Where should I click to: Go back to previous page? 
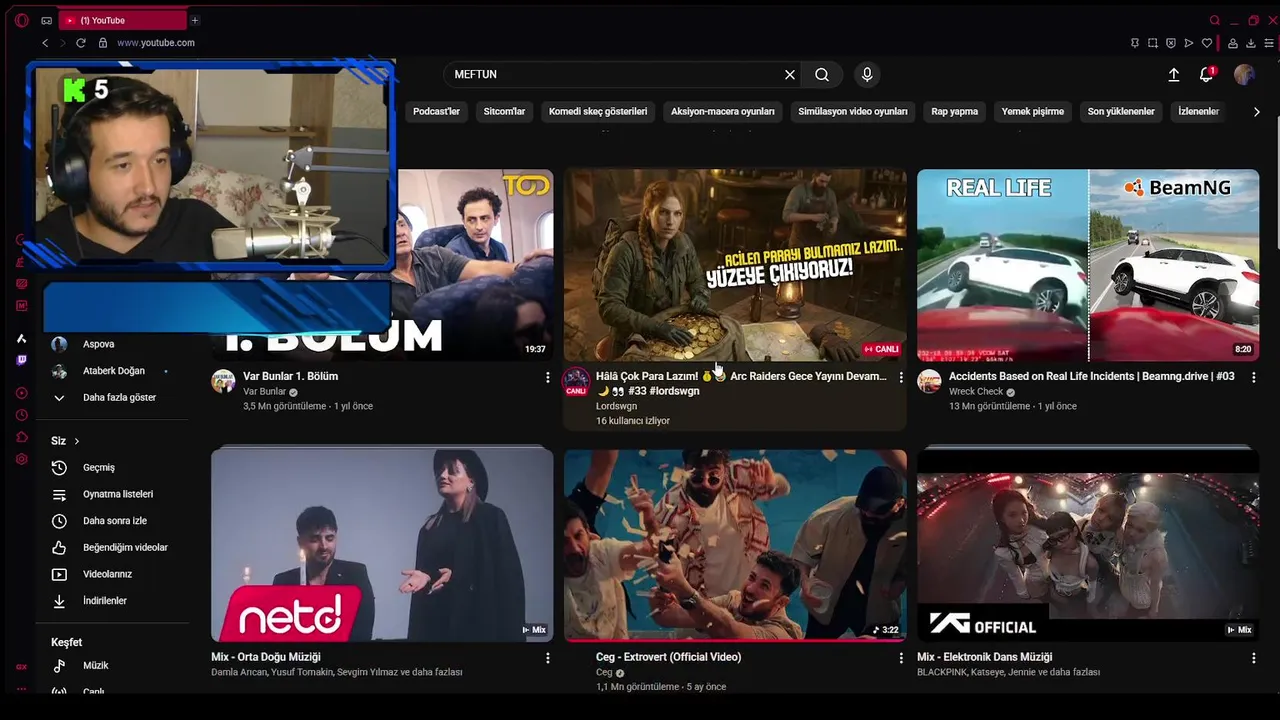tap(45, 43)
